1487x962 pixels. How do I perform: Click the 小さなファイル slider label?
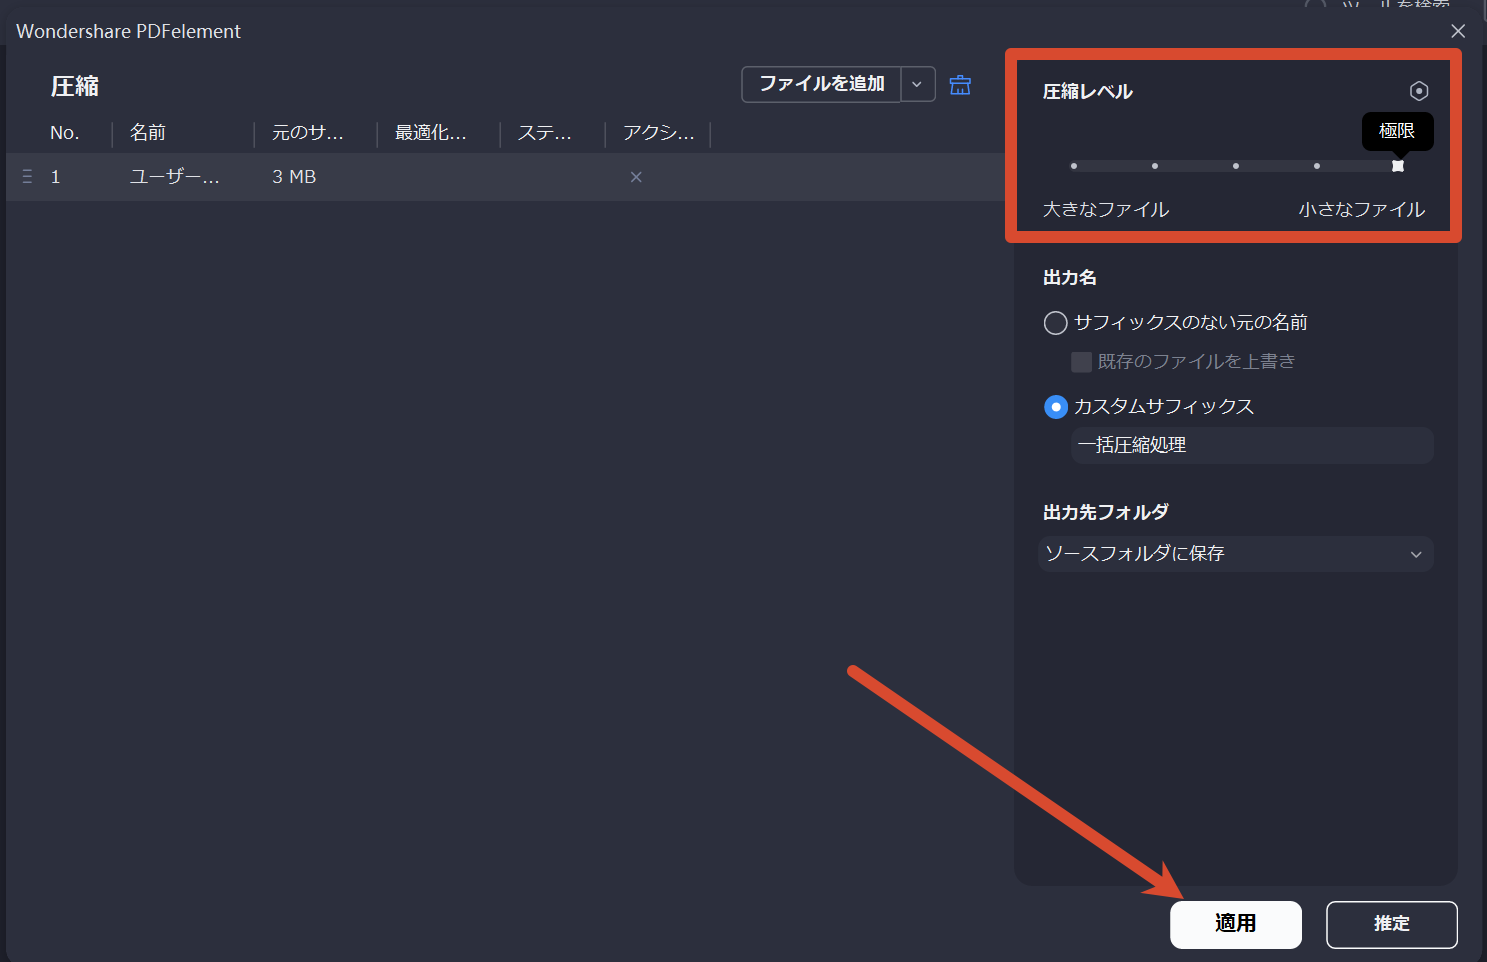1362,210
